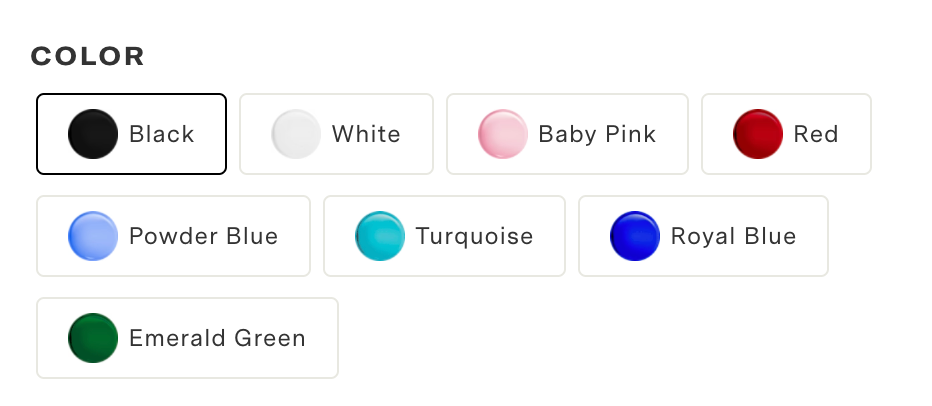Click the baby pink swatch circle
This screenshot has width=932, height=406.
click(503, 134)
